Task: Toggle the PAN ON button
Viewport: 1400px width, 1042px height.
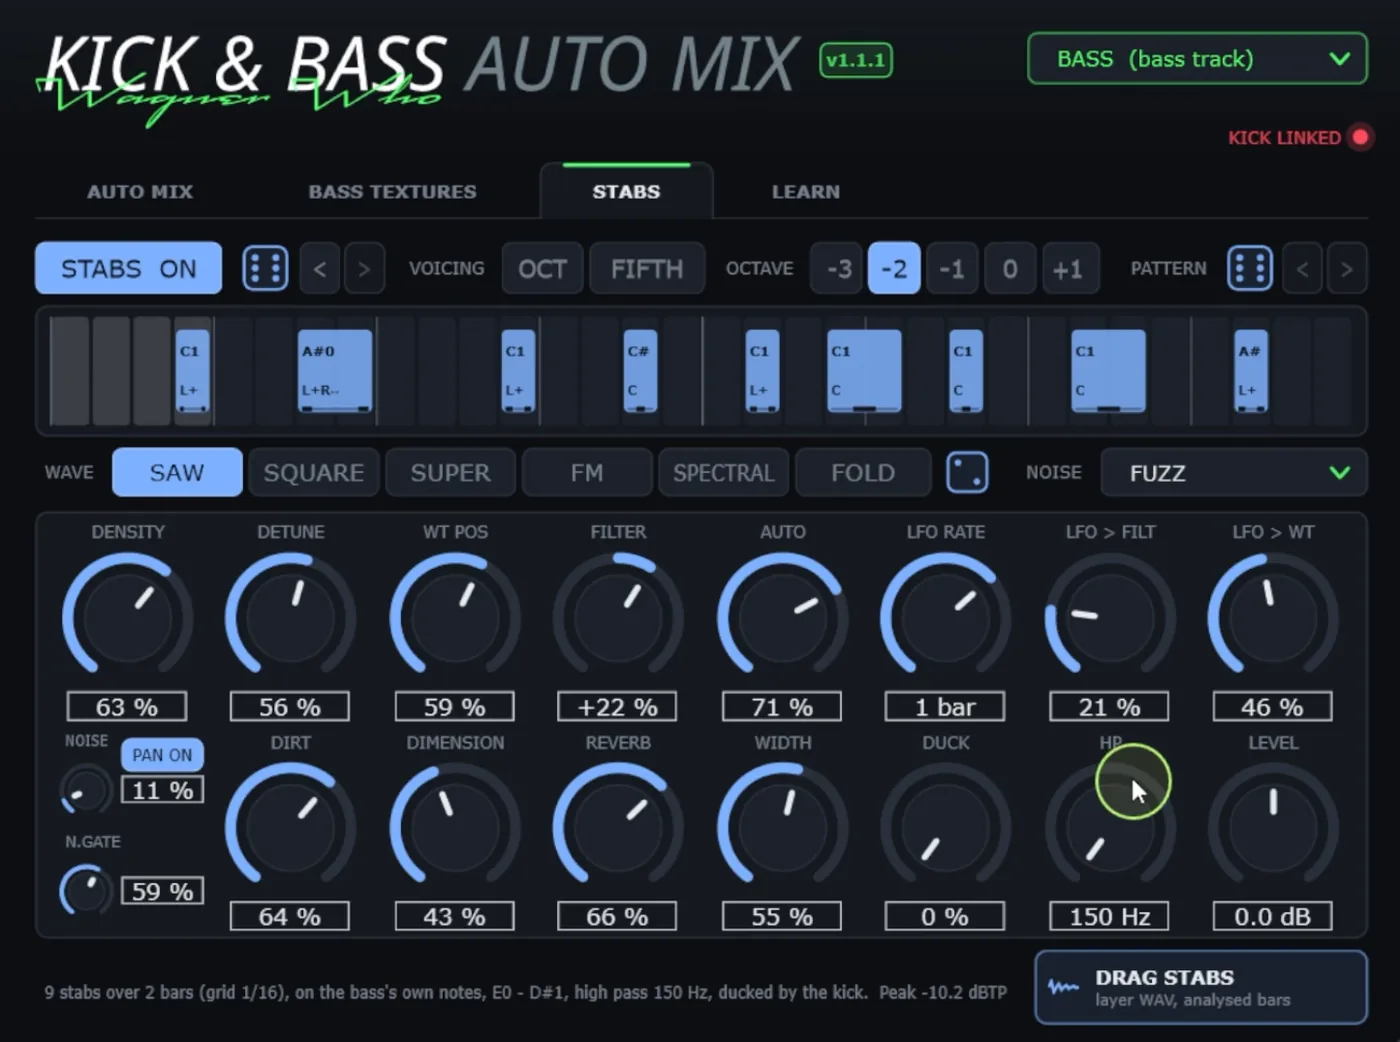Action: coord(162,755)
